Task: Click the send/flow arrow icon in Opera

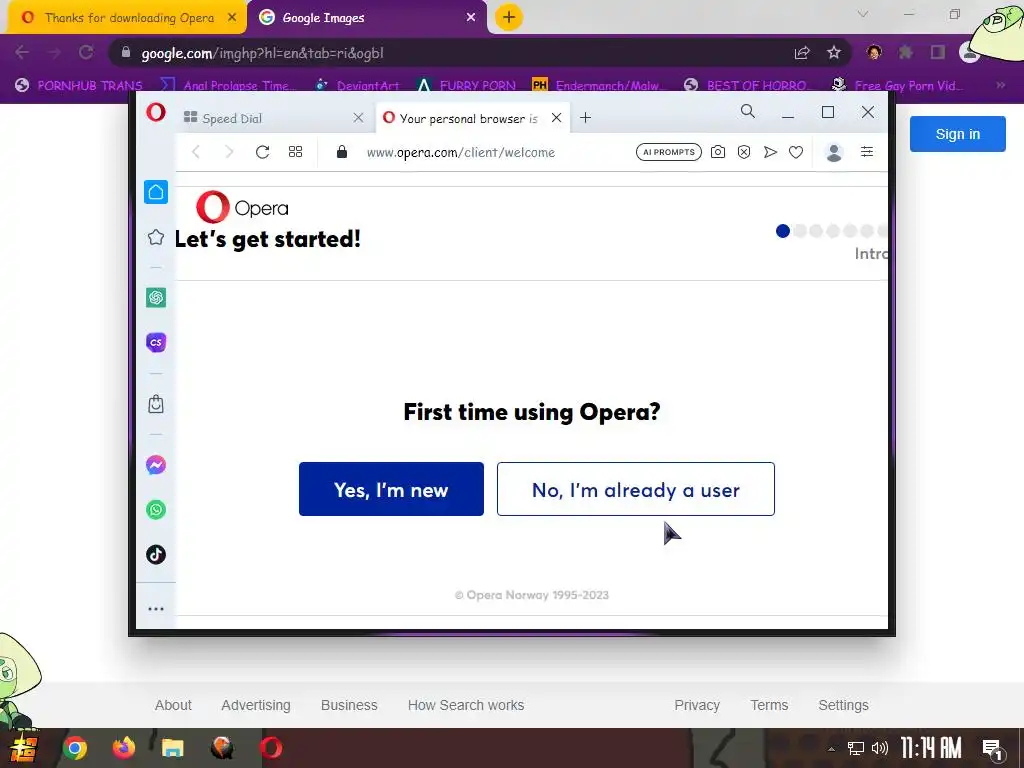Action: [x=770, y=152]
